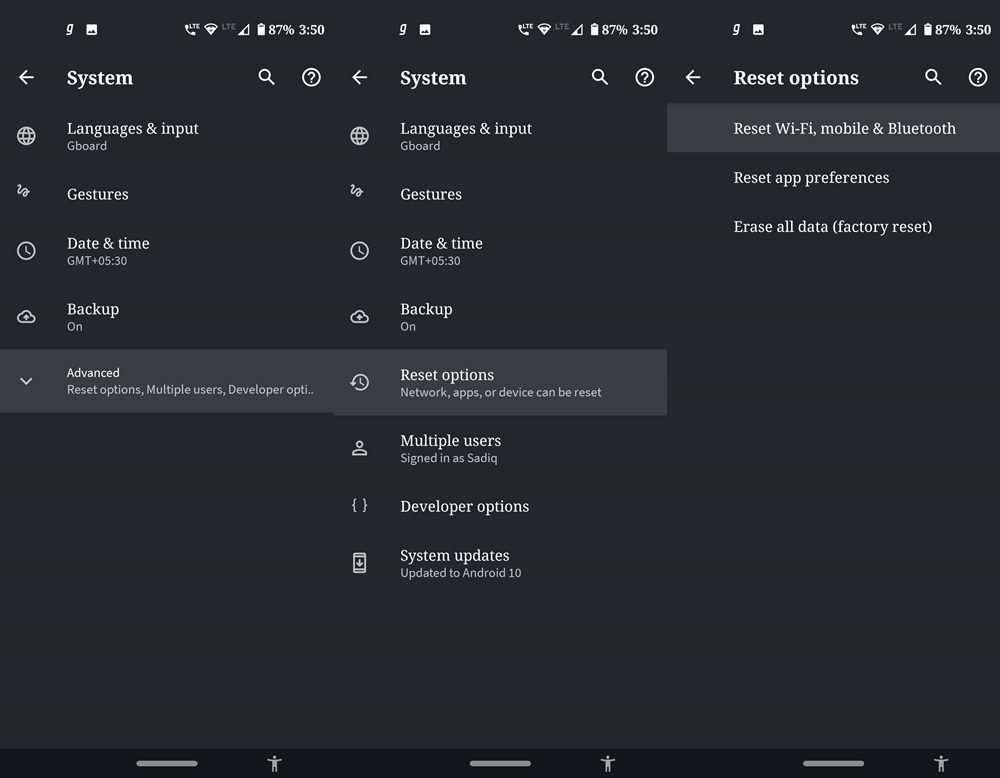The height and width of the screenshot is (778, 1000).
Task: Tap the home gesture pill on Reset options screen
Action: click(834, 763)
